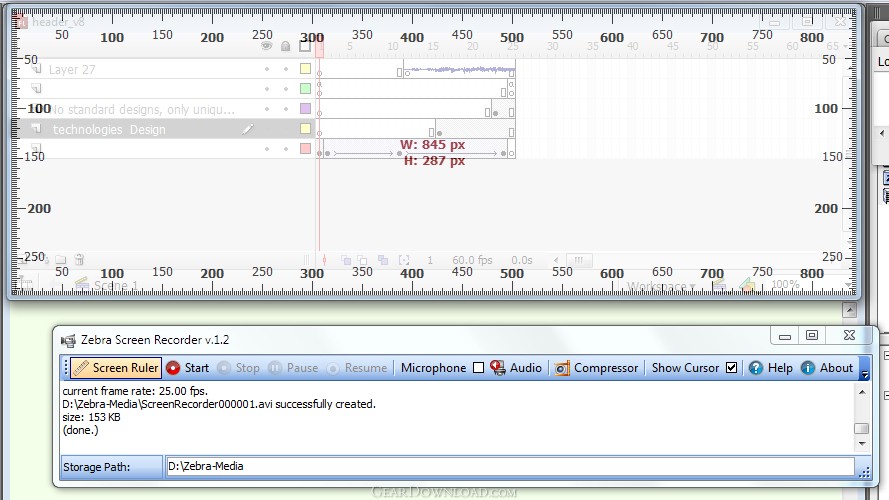Click the Resume recording button
Screen dimensions: 889x500
click(357, 368)
